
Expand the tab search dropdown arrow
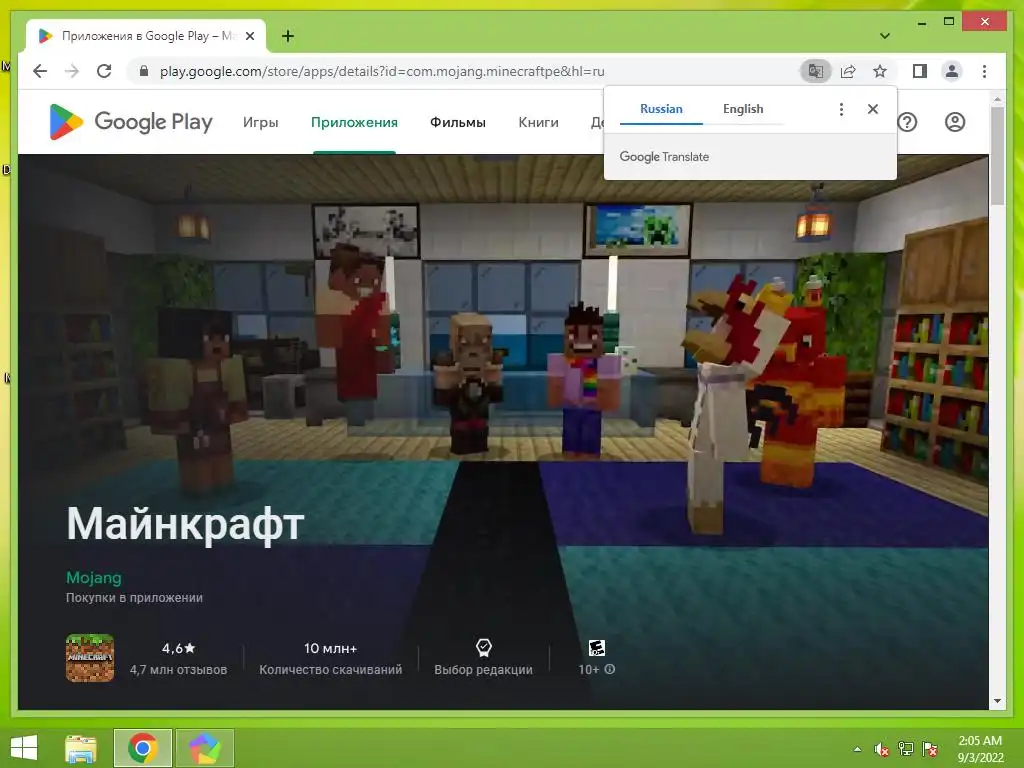pyautogui.click(x=885, y=36)
